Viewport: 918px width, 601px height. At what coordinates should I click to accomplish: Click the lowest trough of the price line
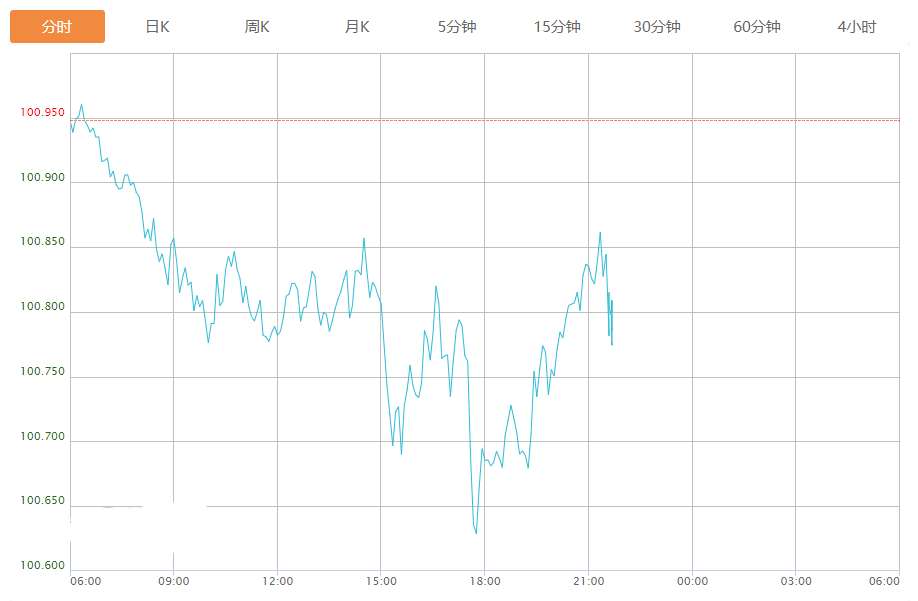(476, 533)
